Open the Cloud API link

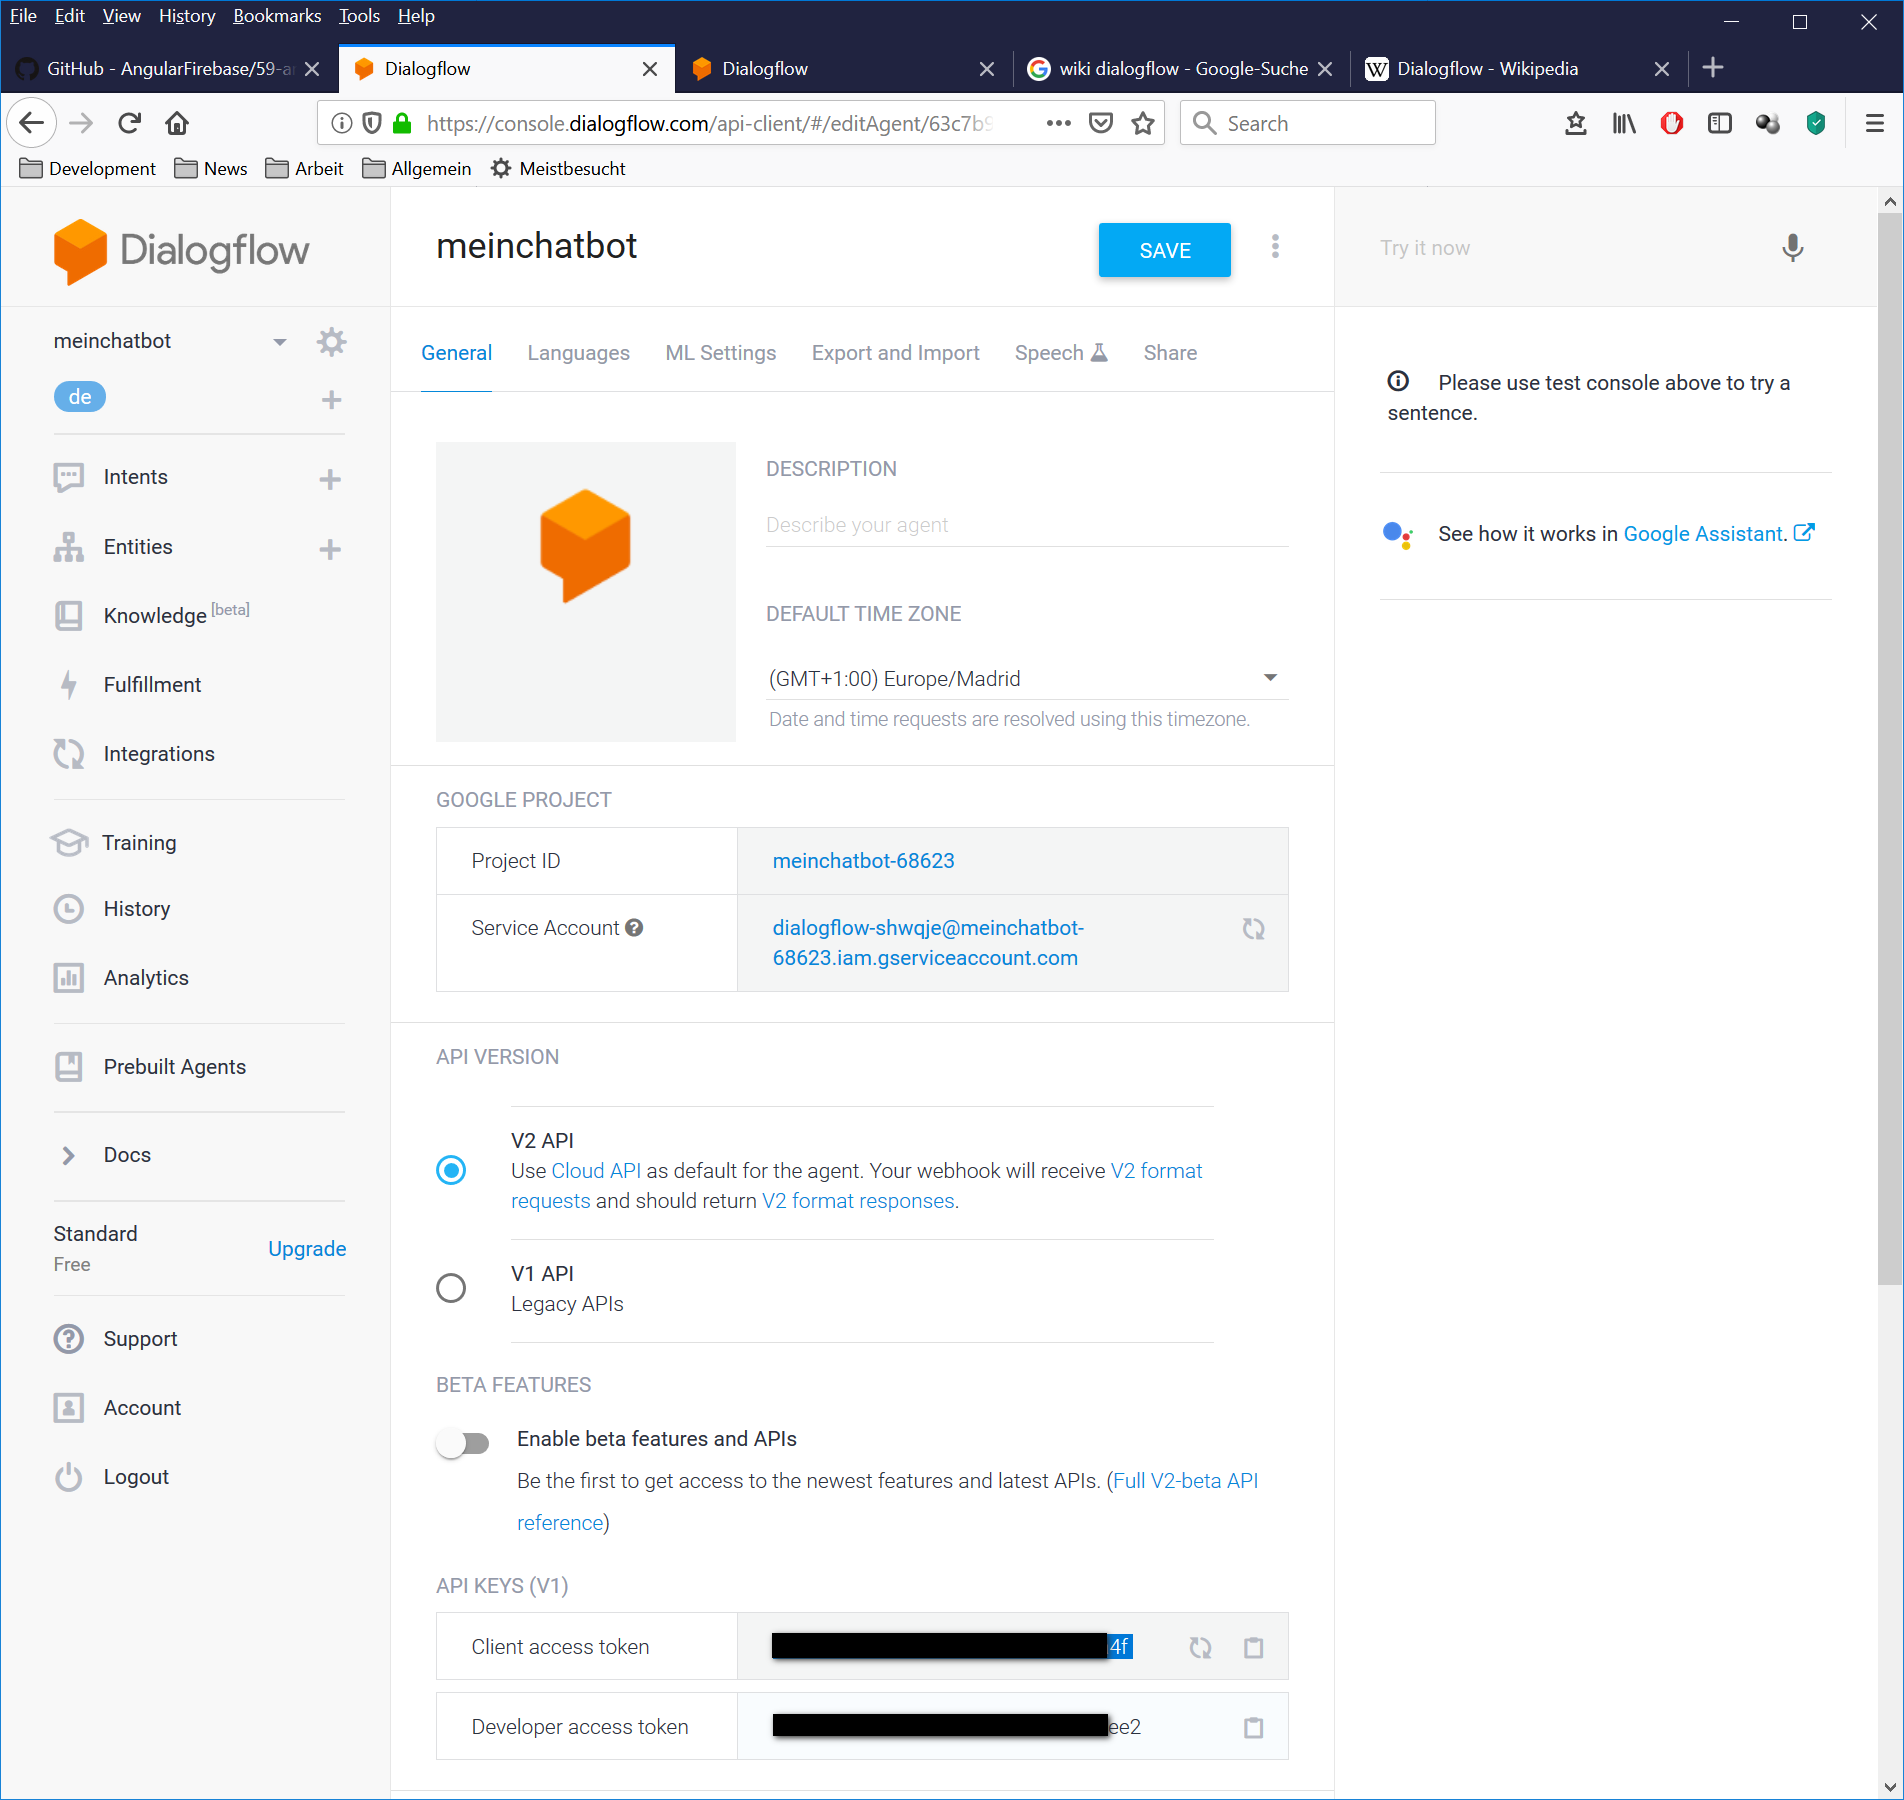click(596, 1171)
